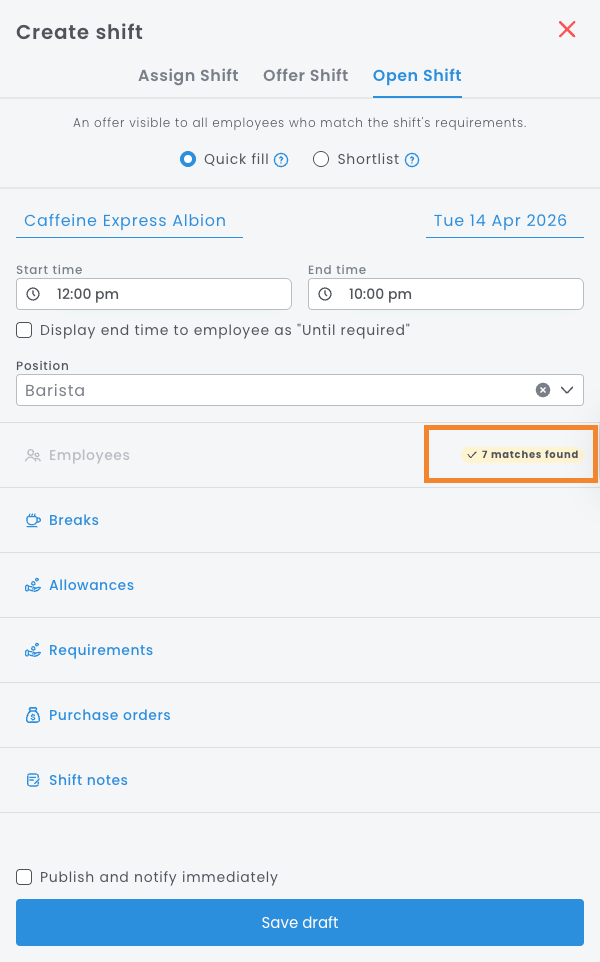Viewport: 600px width, 962px height.
Task: Clear the Barista position selection
Action: tap(543, 390)
